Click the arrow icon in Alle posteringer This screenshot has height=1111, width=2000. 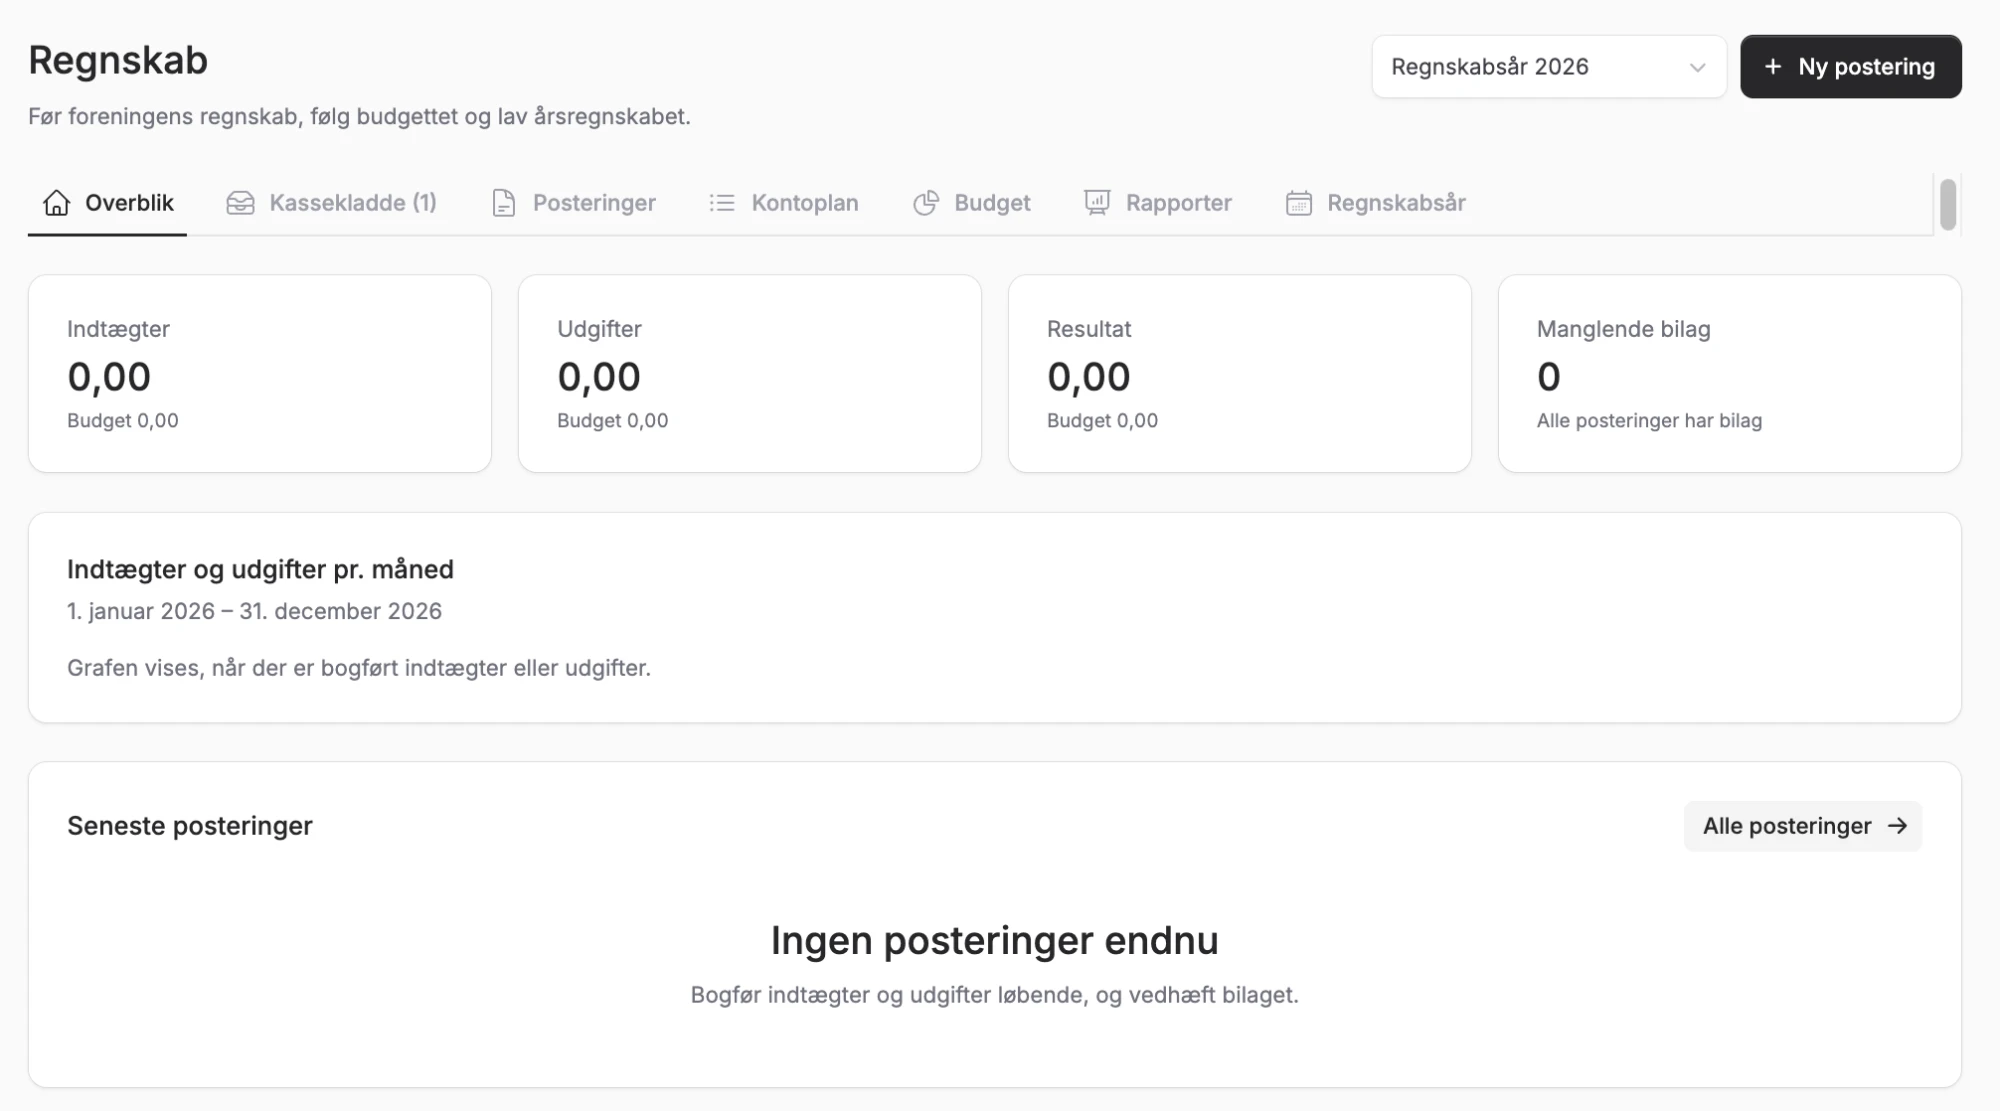coord(1897,826)
